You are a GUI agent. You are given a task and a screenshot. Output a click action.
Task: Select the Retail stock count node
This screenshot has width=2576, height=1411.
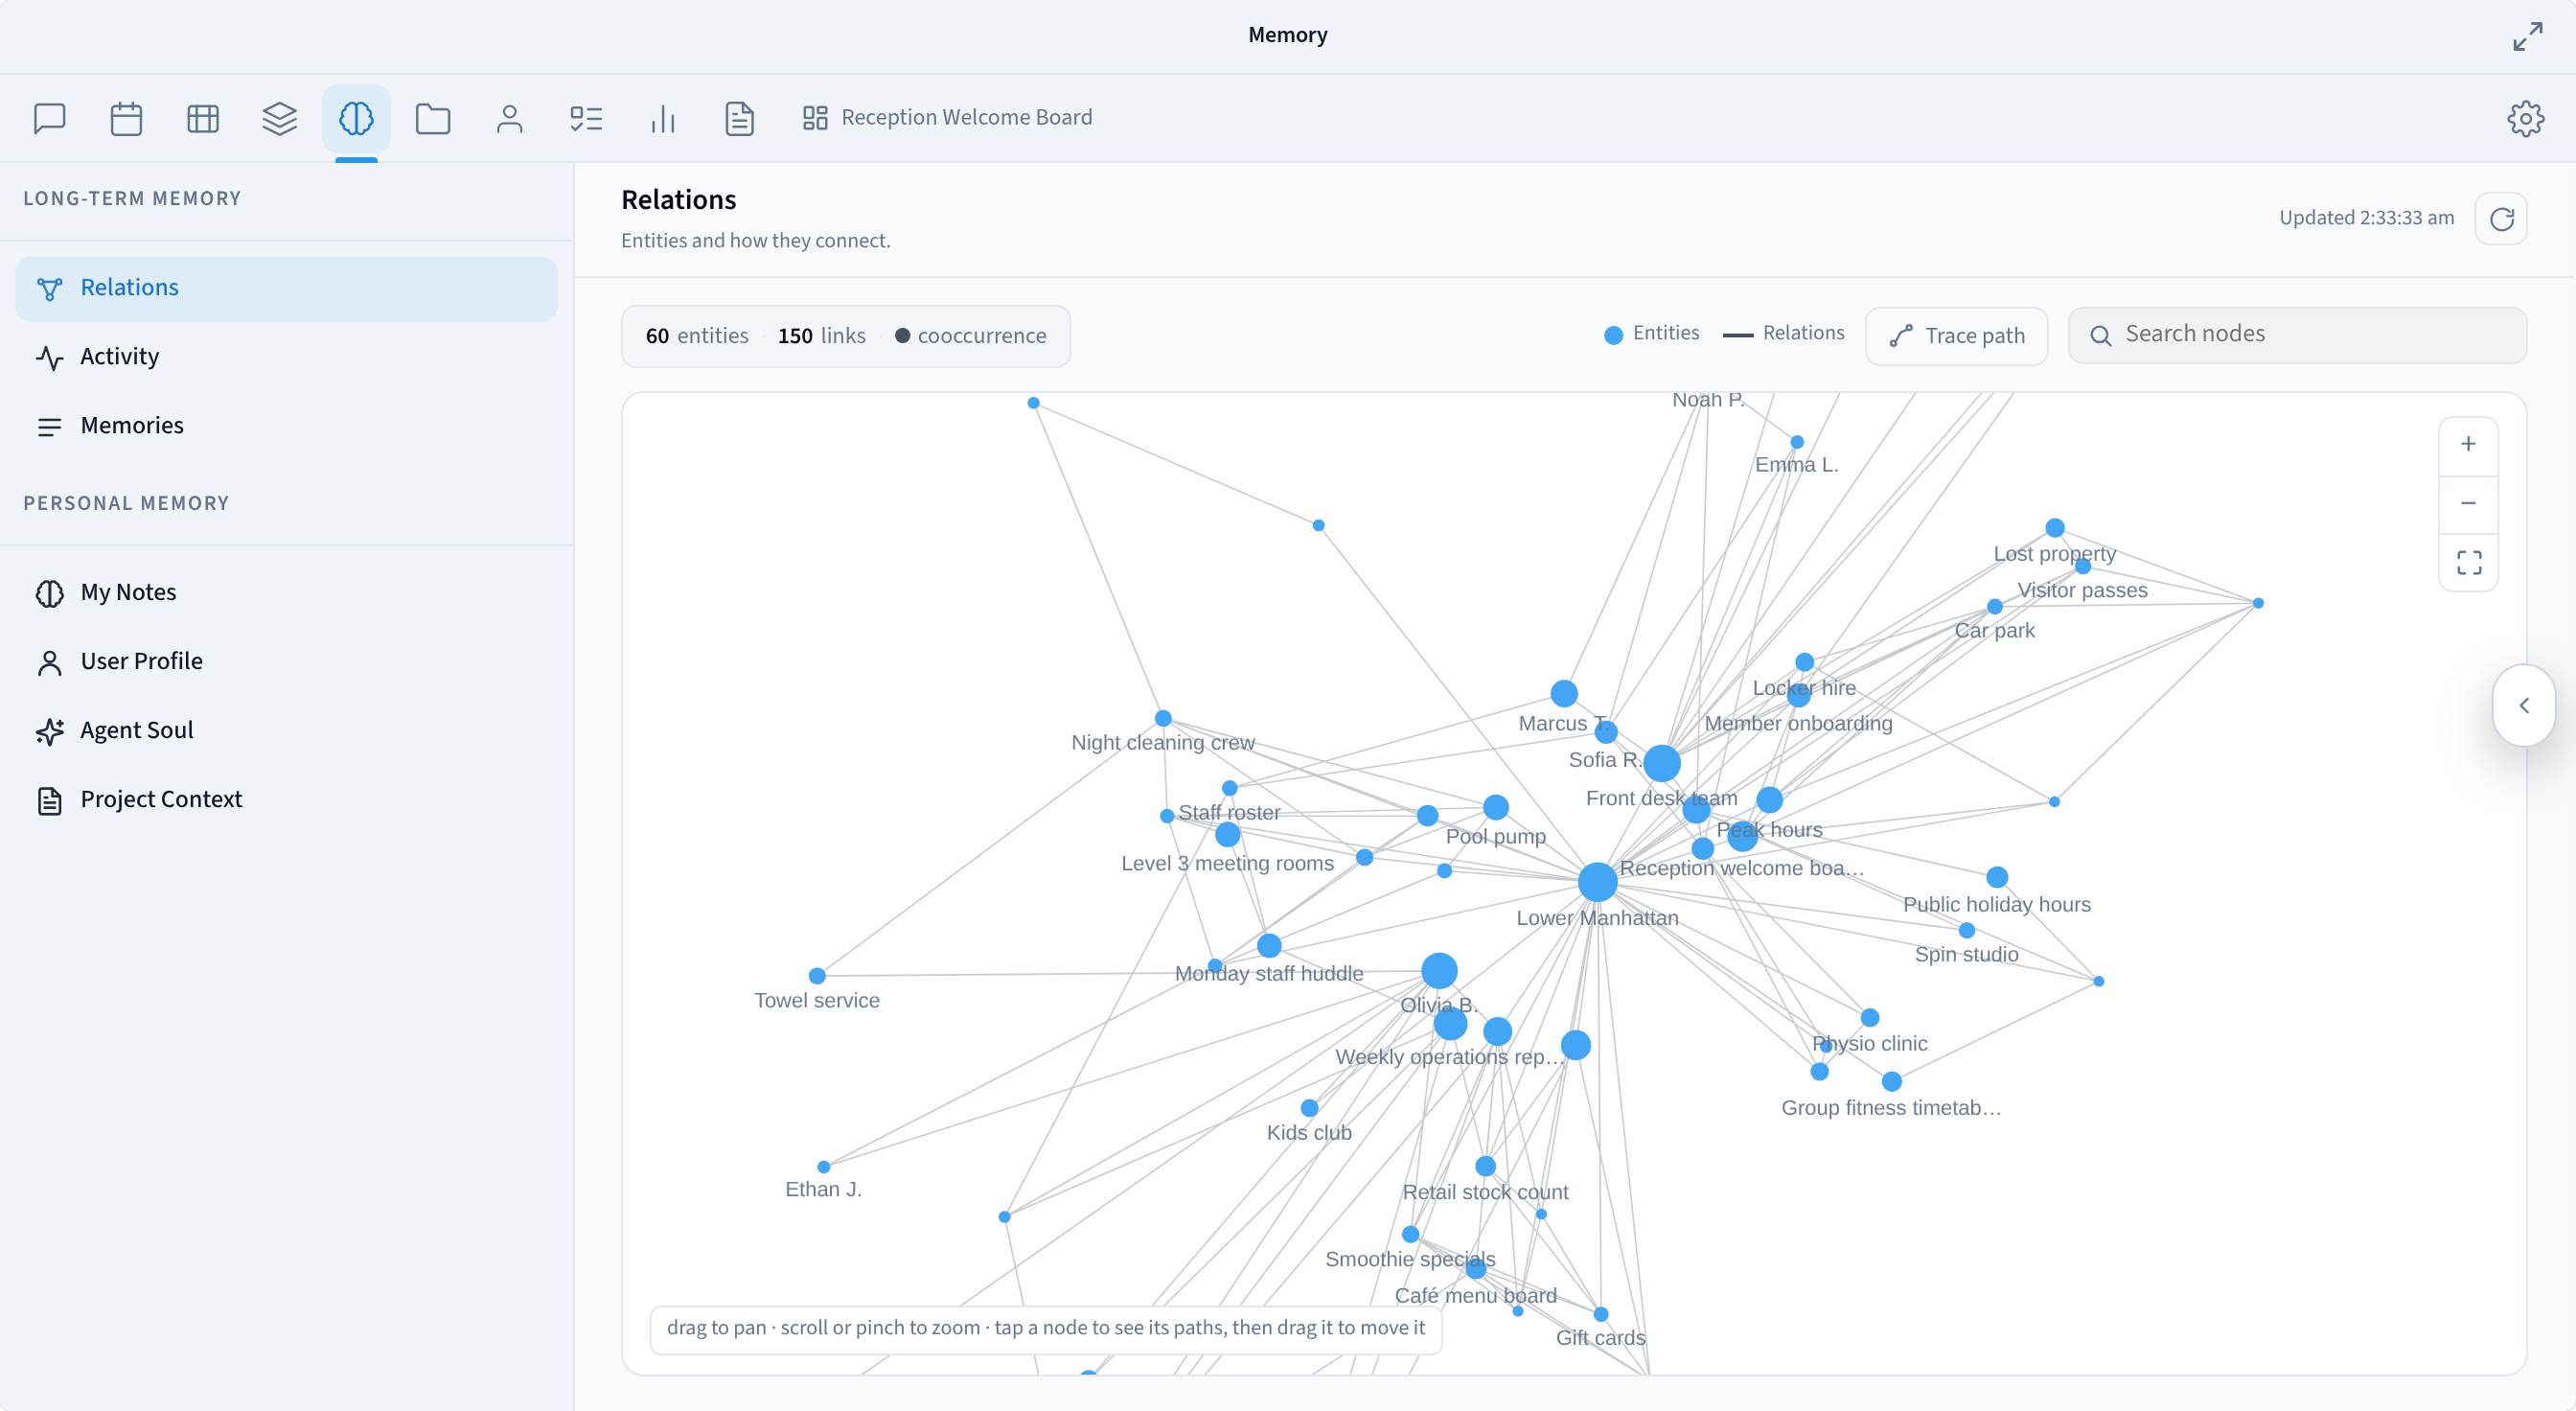[x=1486, y=1166]
